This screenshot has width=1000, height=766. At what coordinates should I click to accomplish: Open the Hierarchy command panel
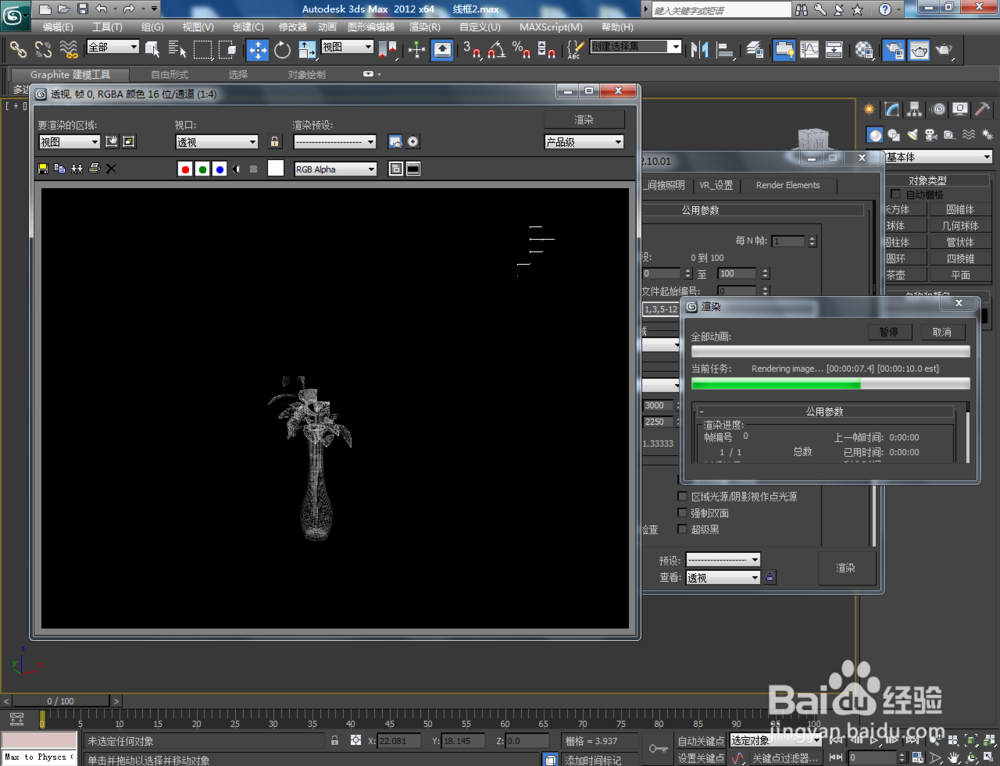tap(915, 110)
